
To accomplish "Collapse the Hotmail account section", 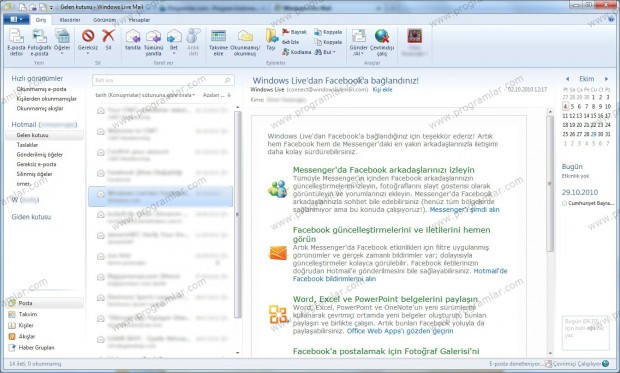I will point(44,124).
